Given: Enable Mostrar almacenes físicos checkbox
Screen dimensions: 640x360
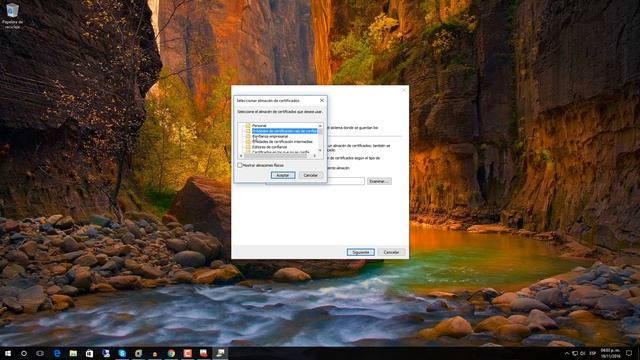Looking at the screenshot, I should pos(240,165).
